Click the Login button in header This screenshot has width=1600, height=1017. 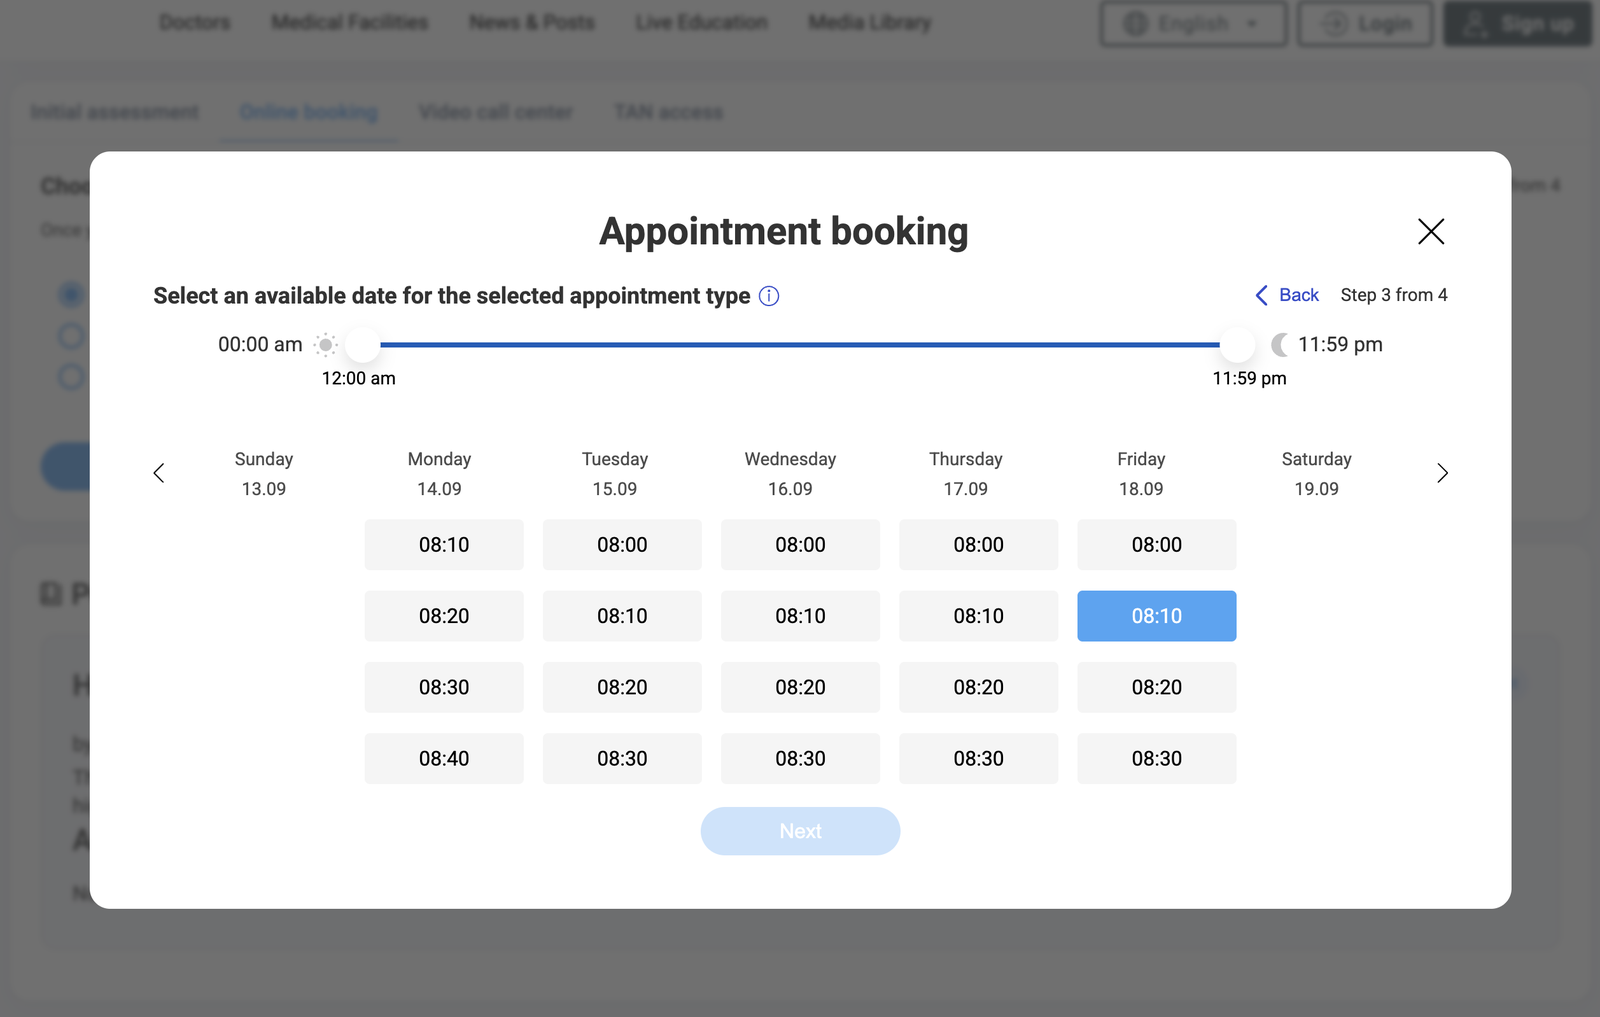(1365, 23)
